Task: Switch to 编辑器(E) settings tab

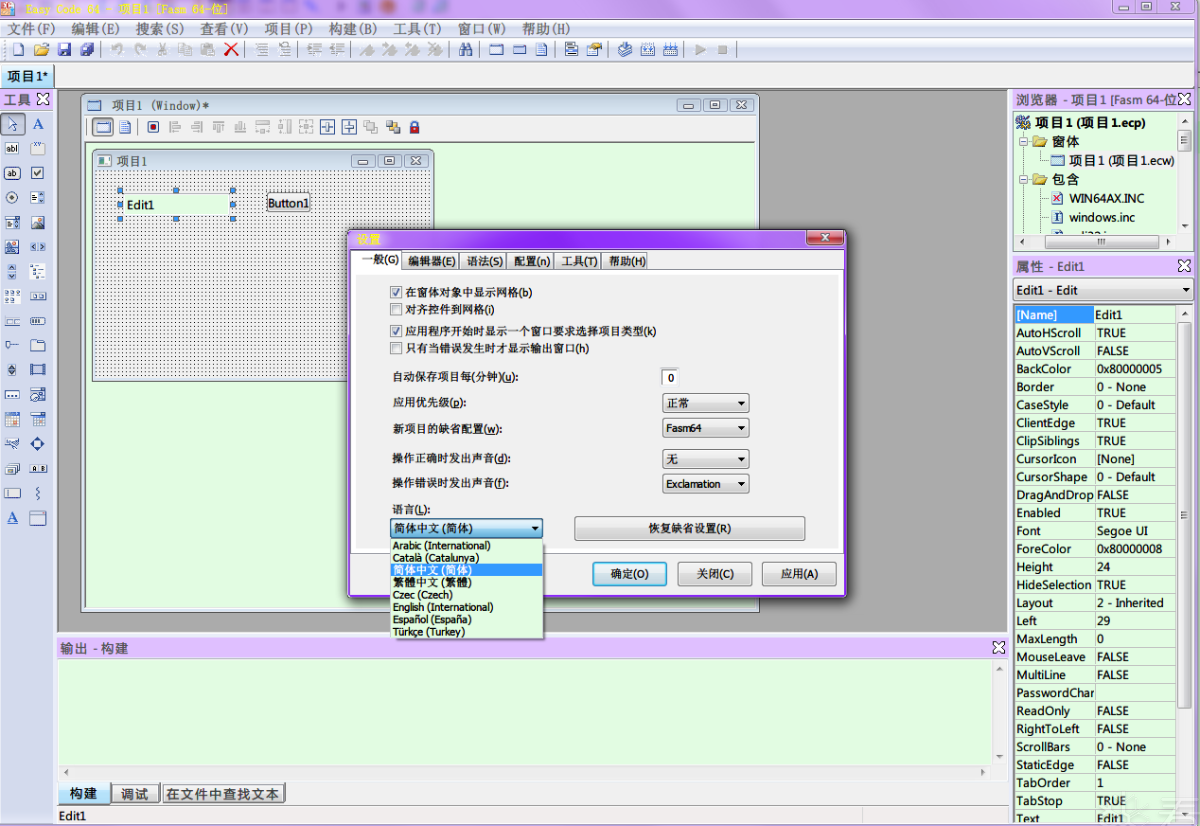Action: pyautogui.click(x=431, y=261)
